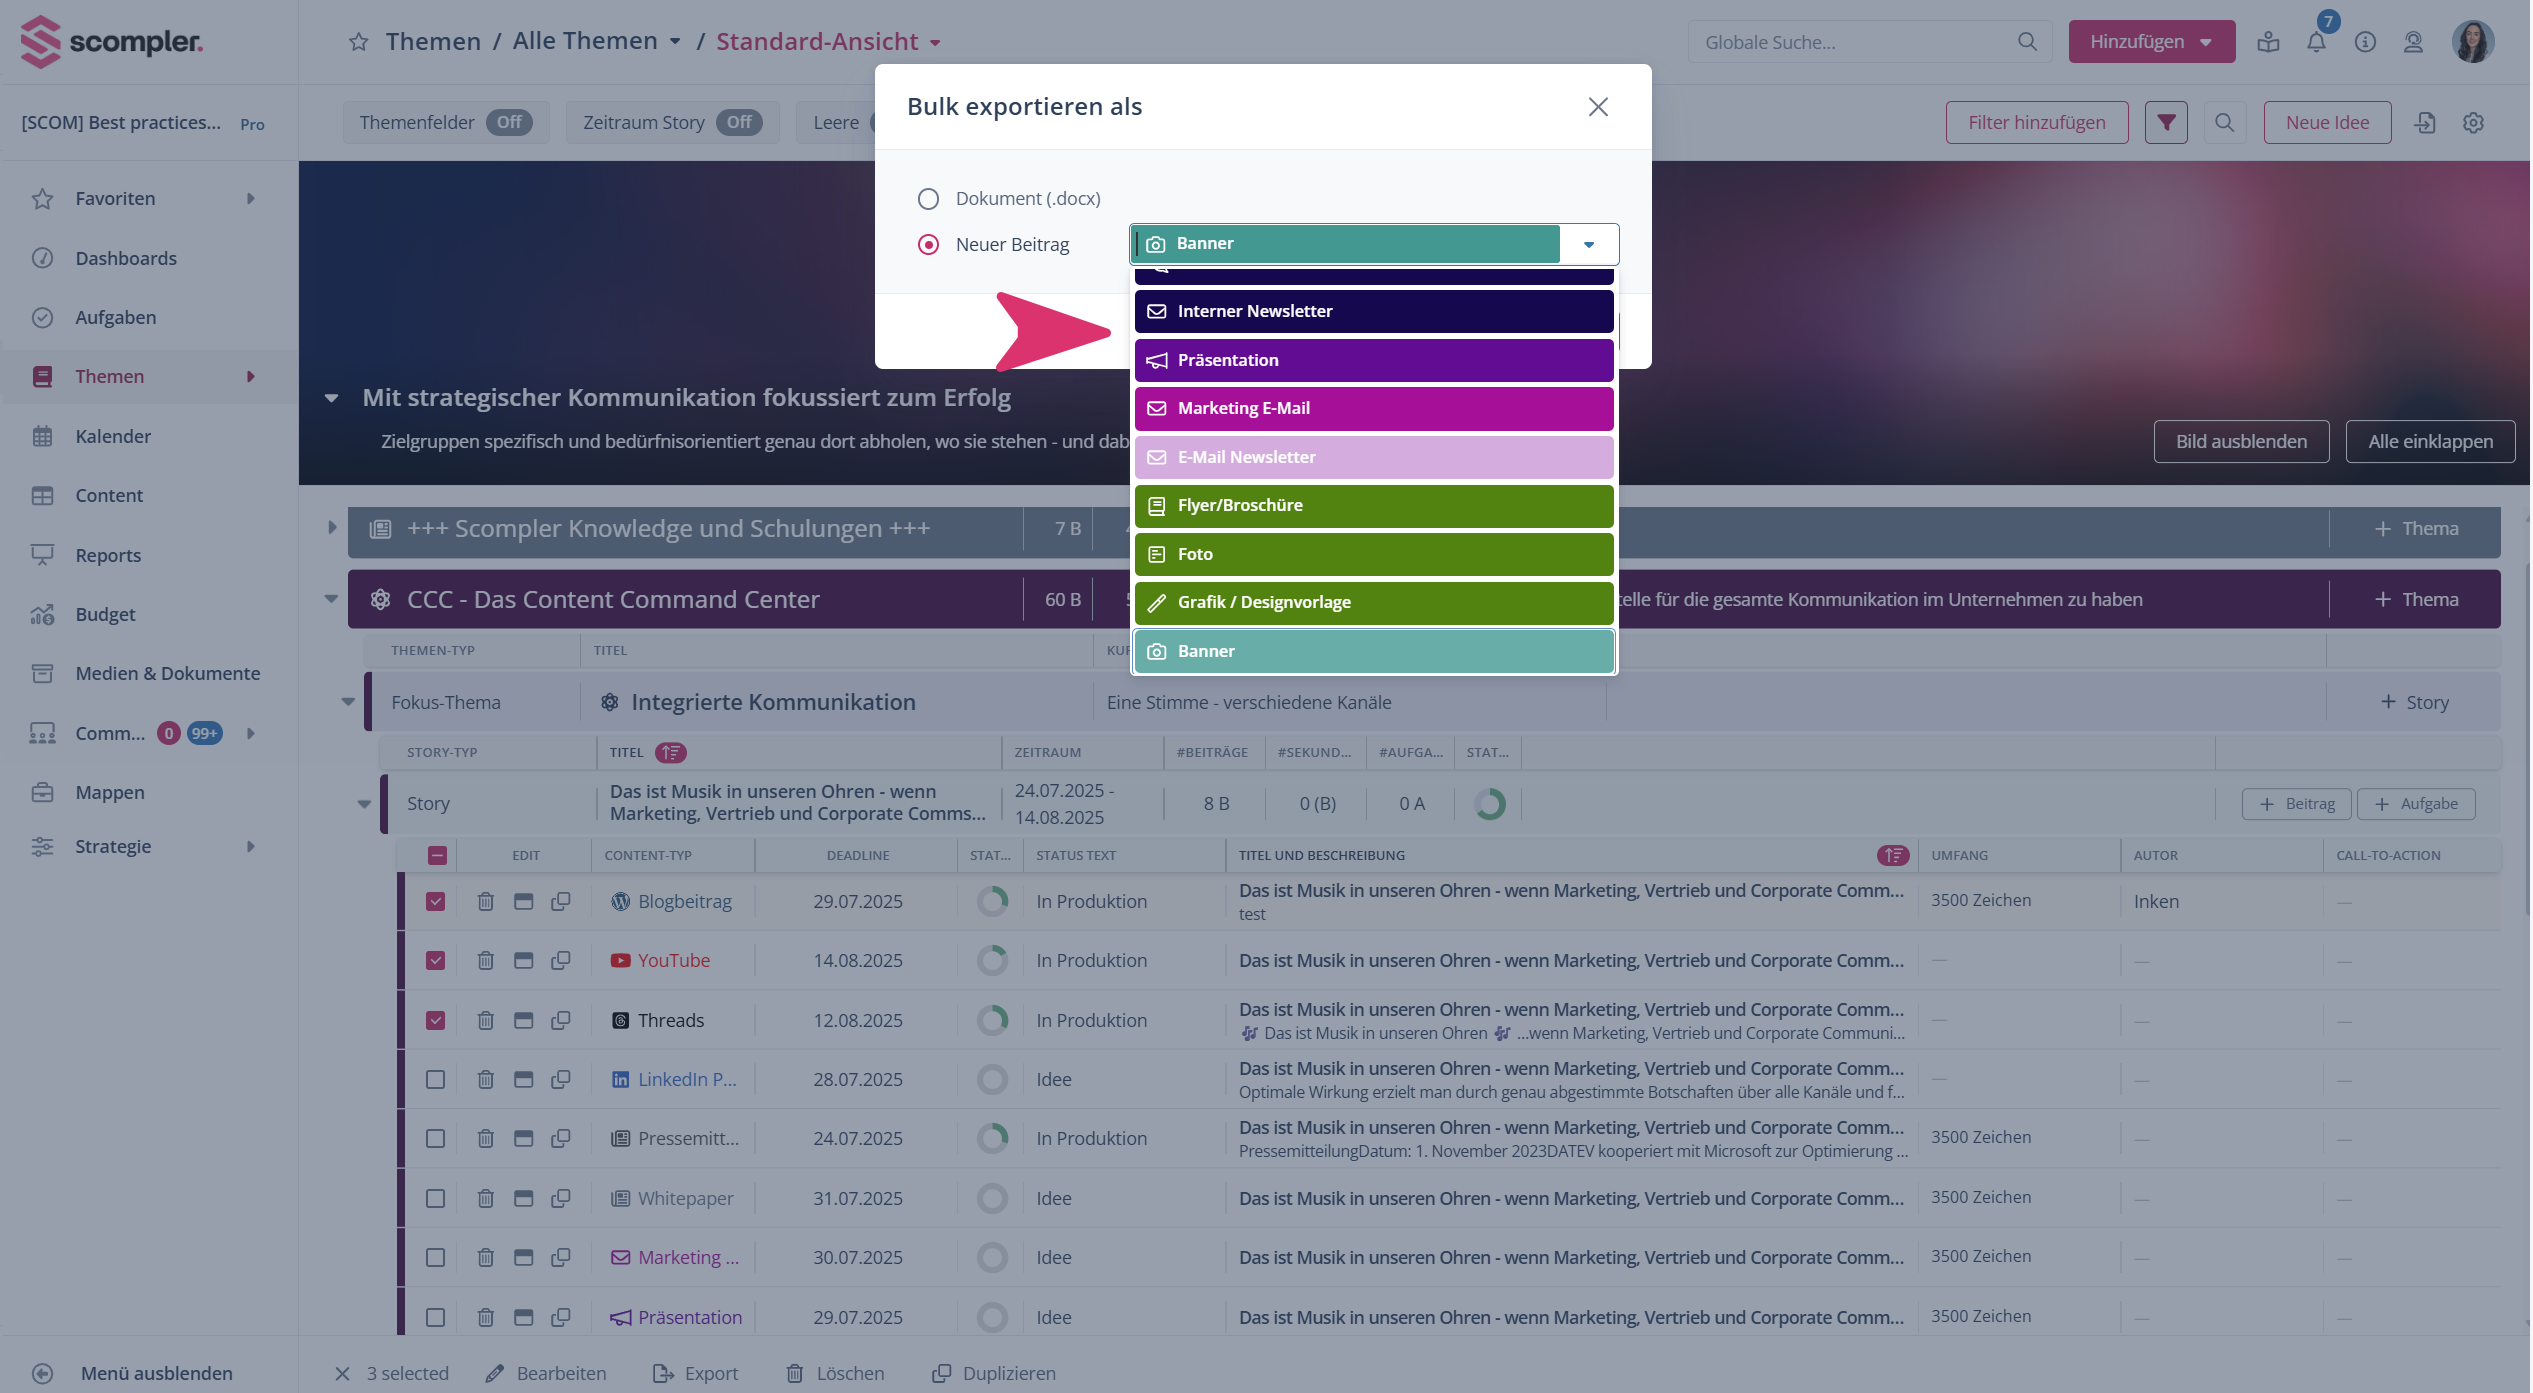Open the filter funnel icon
Screen dimensions: 2533x1393
click(x=2166, y=122)
